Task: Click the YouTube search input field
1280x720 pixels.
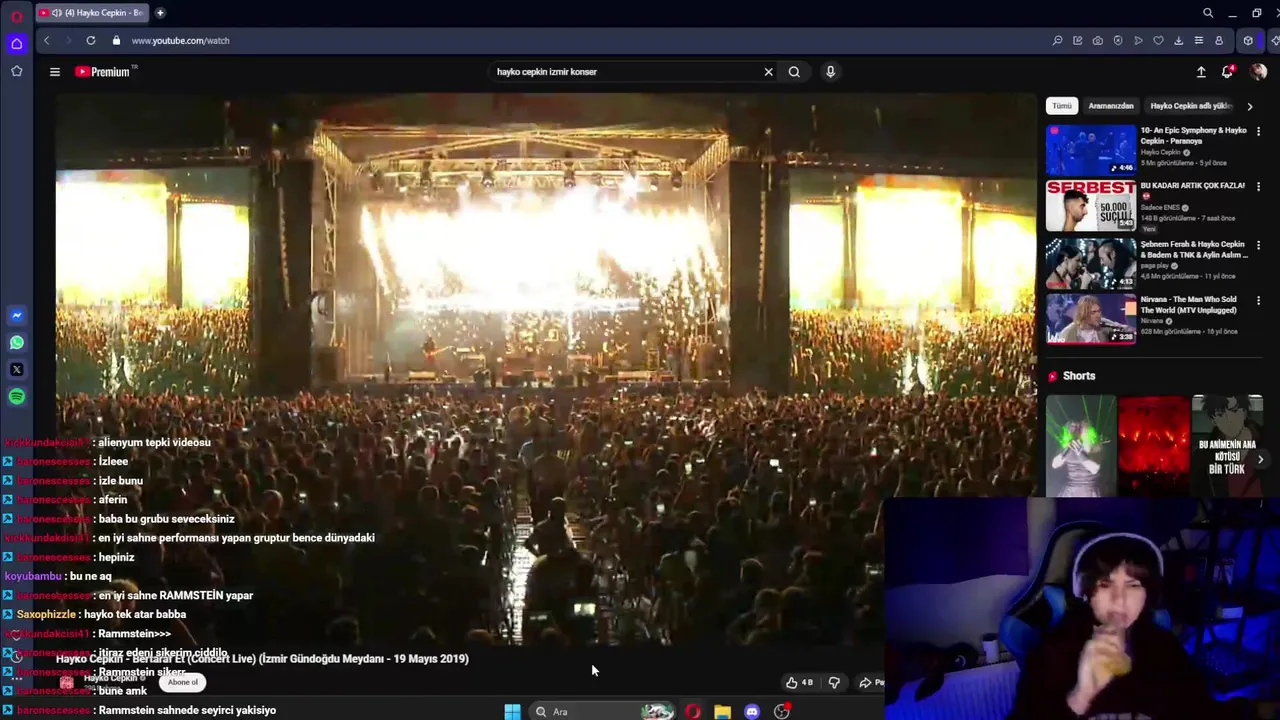Action: pos(625,72)
